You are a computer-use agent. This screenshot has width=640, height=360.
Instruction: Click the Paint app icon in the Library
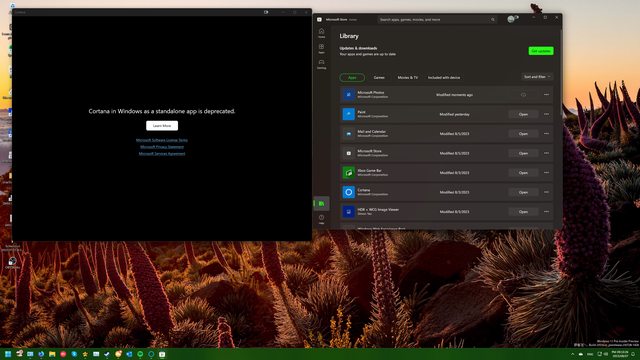pyautogui.click(x=349, y=114)
